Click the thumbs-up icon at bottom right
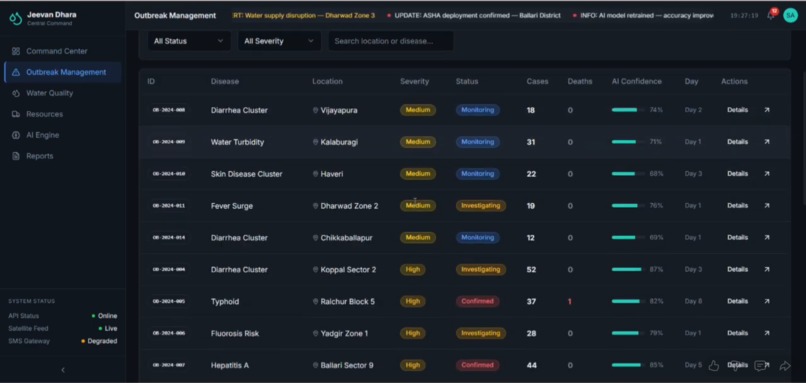This screenshot has width=806, height=383. click(713, 366)
